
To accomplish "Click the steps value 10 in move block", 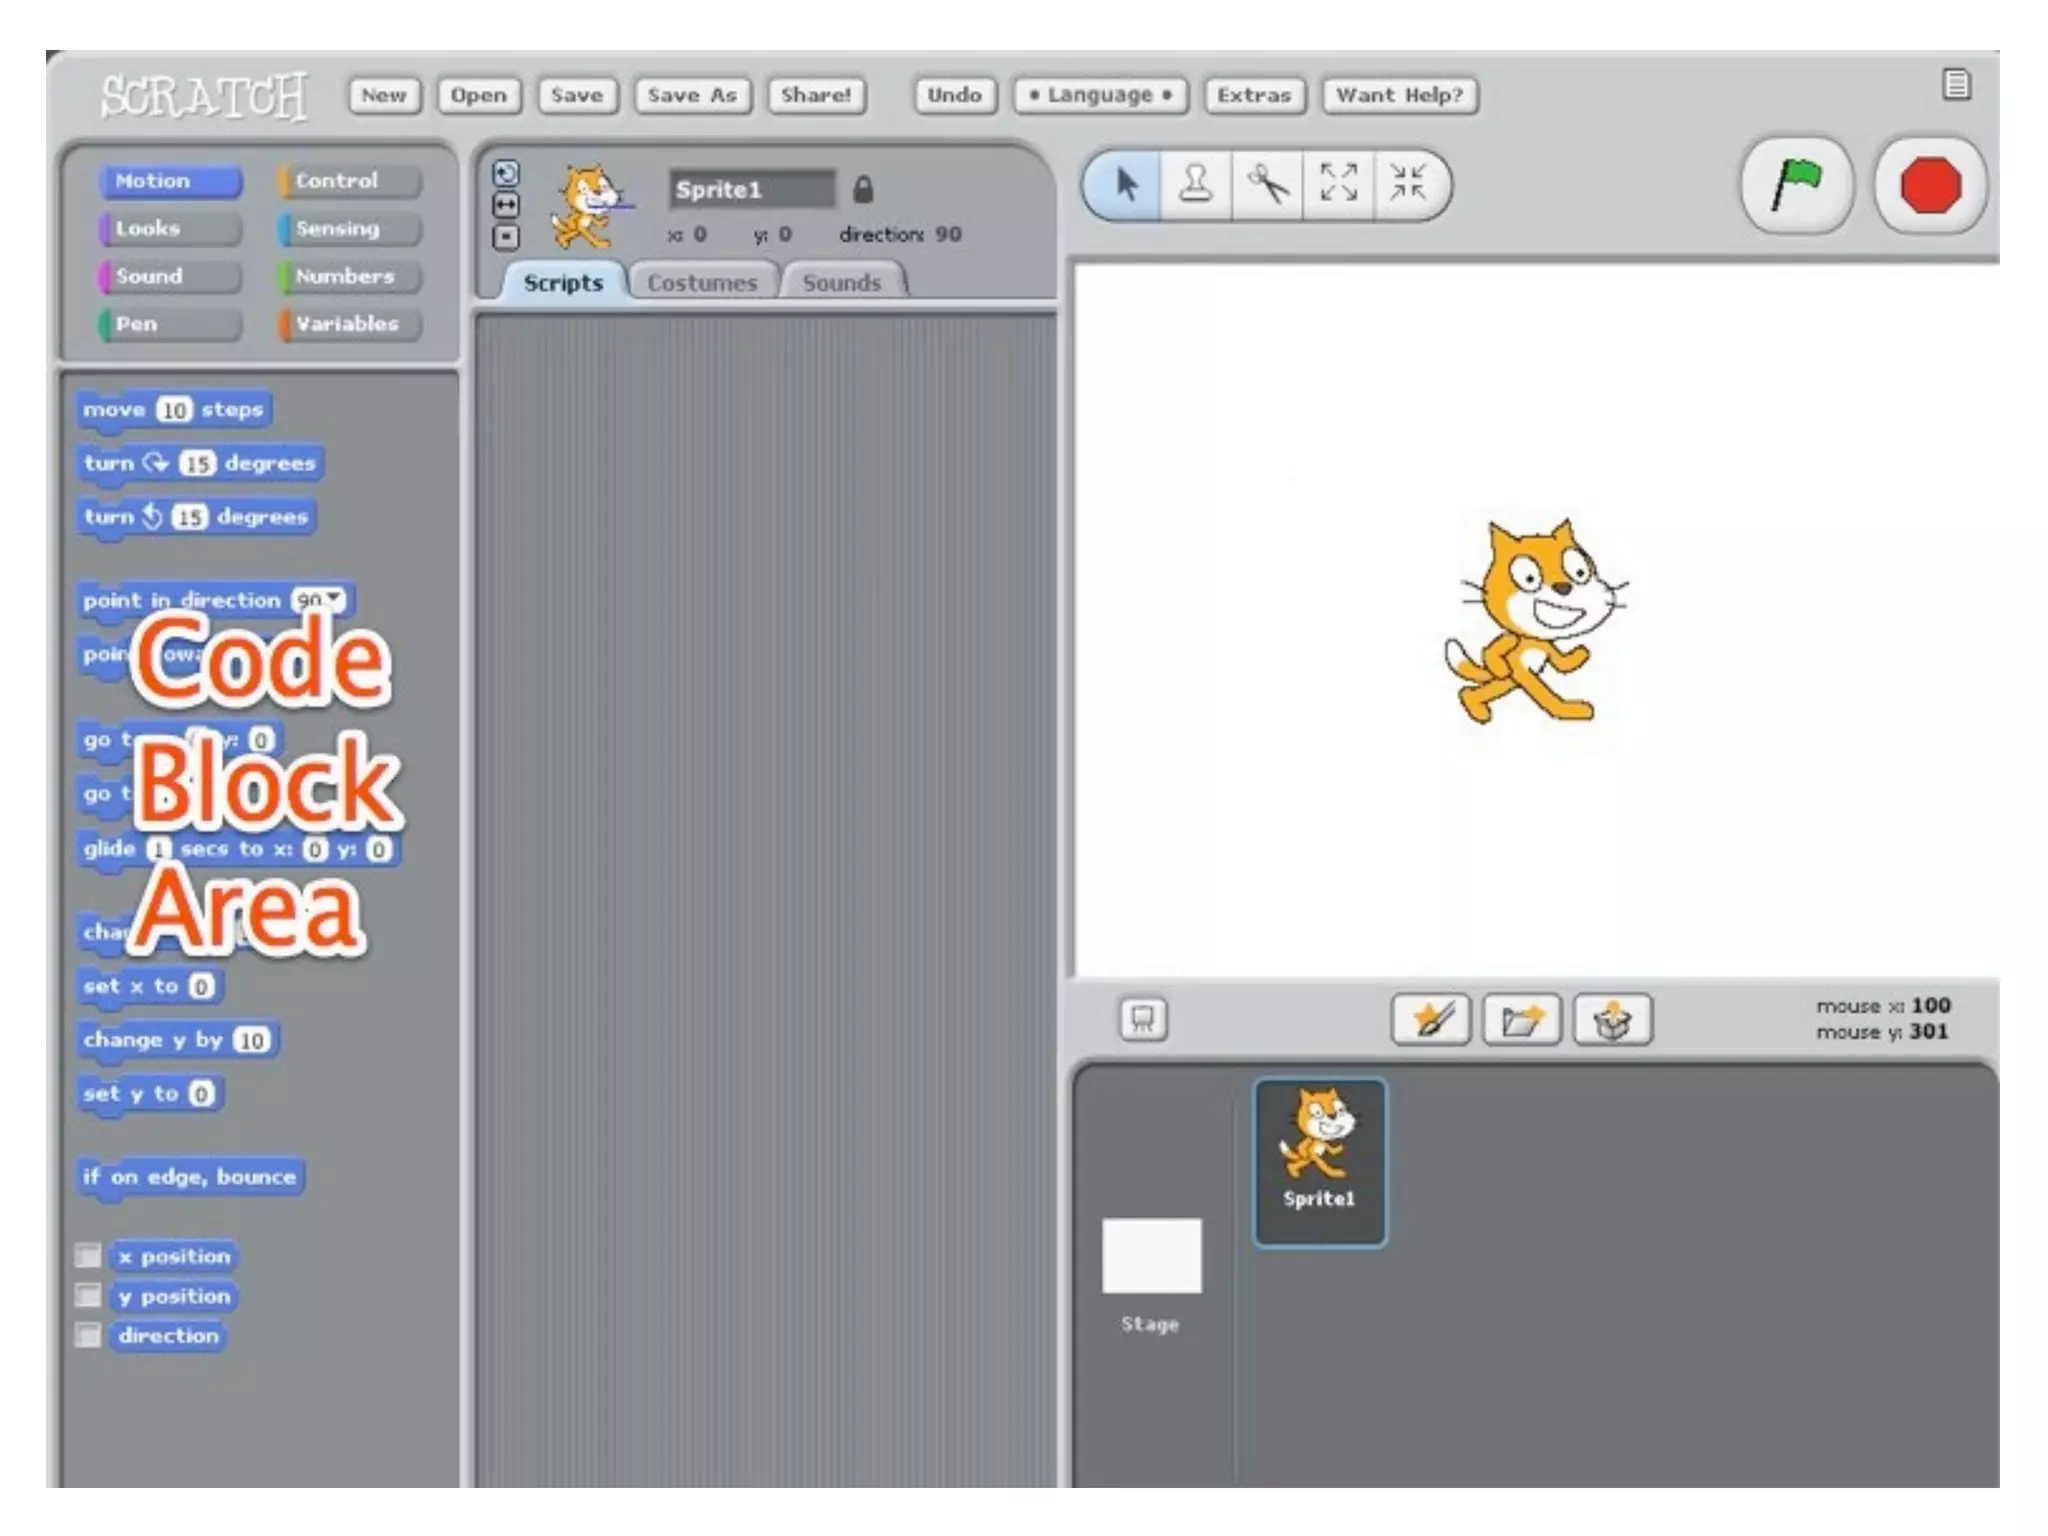I will (x=174, y=410).
